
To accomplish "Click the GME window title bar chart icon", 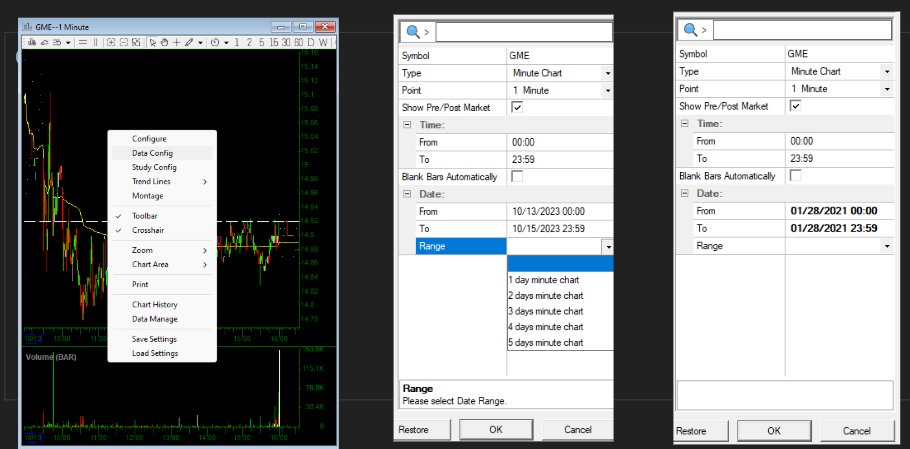I will [x=27, y=27].
